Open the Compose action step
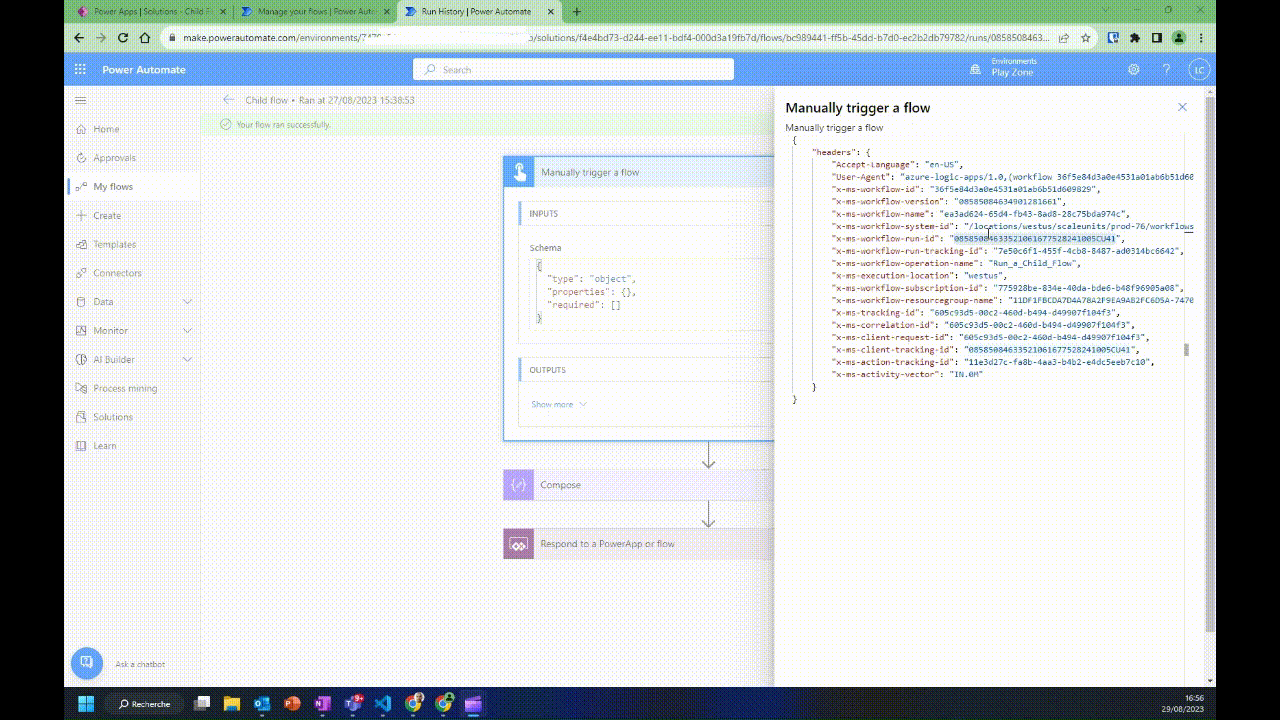 click(639, 485)
